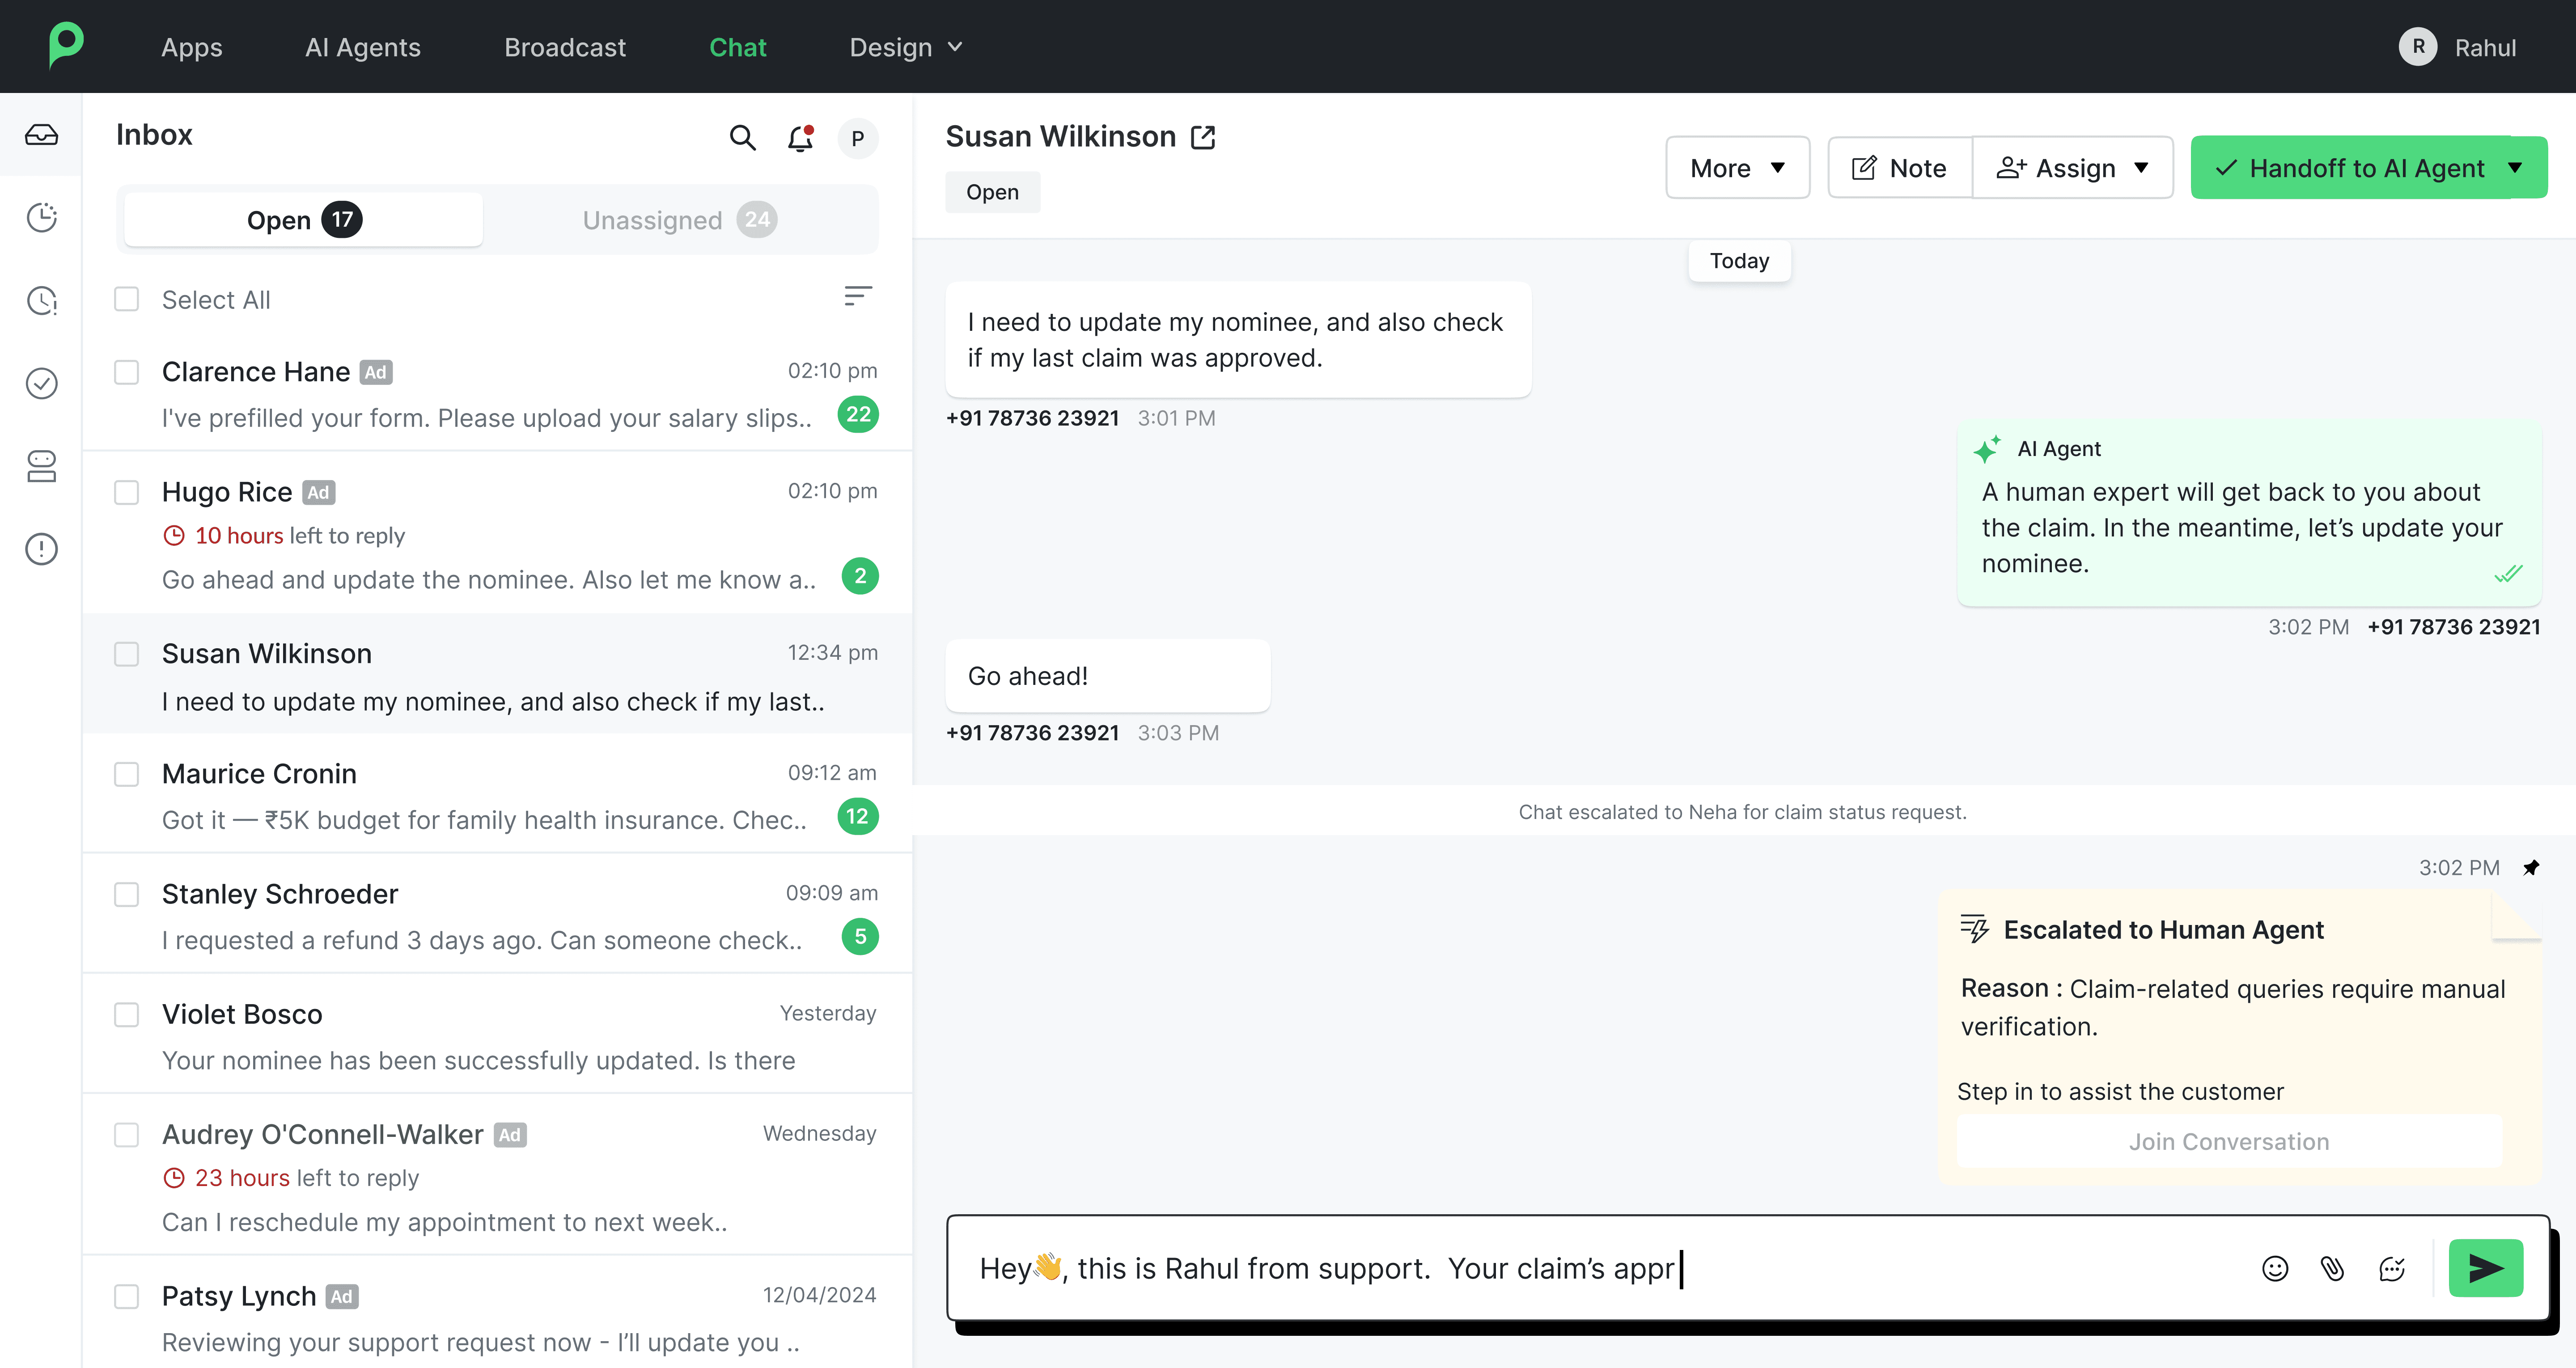Viewport: 2576px width, 1368px height.
Task: Open the Broadcast menu in top navigation
Action: tap(565, 47)
